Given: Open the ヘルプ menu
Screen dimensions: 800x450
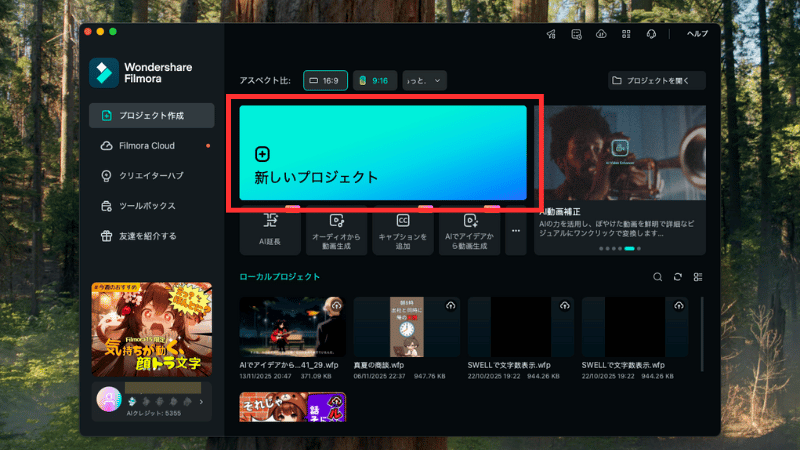Looking at the screenshot, I should 697,34.
